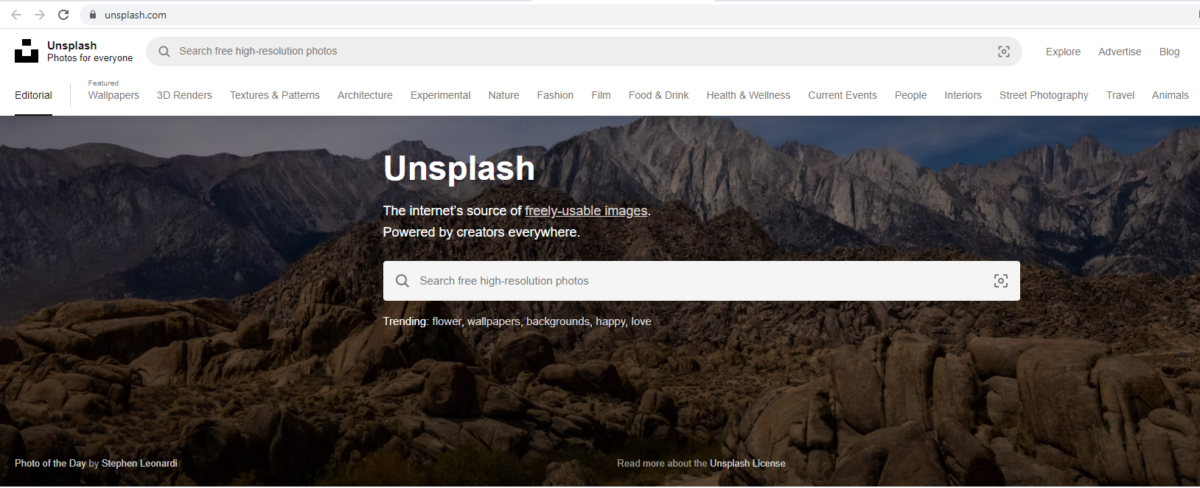
Task: Open the Advertise link
Action: tap(1120, 52)
